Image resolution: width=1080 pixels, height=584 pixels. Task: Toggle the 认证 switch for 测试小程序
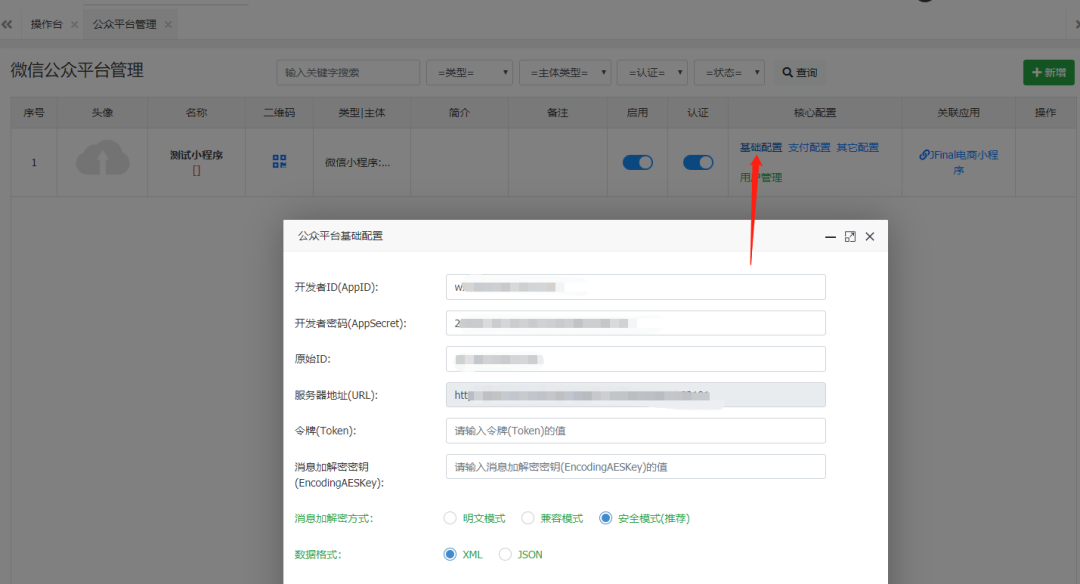point(698,162)
